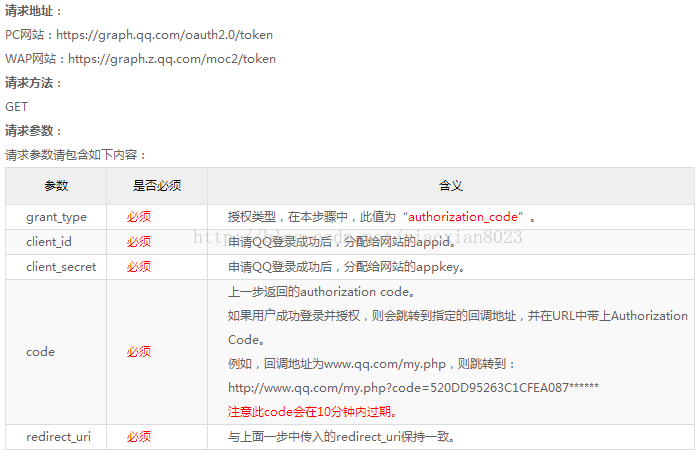Click the description mentioning appid

point(342,242)
